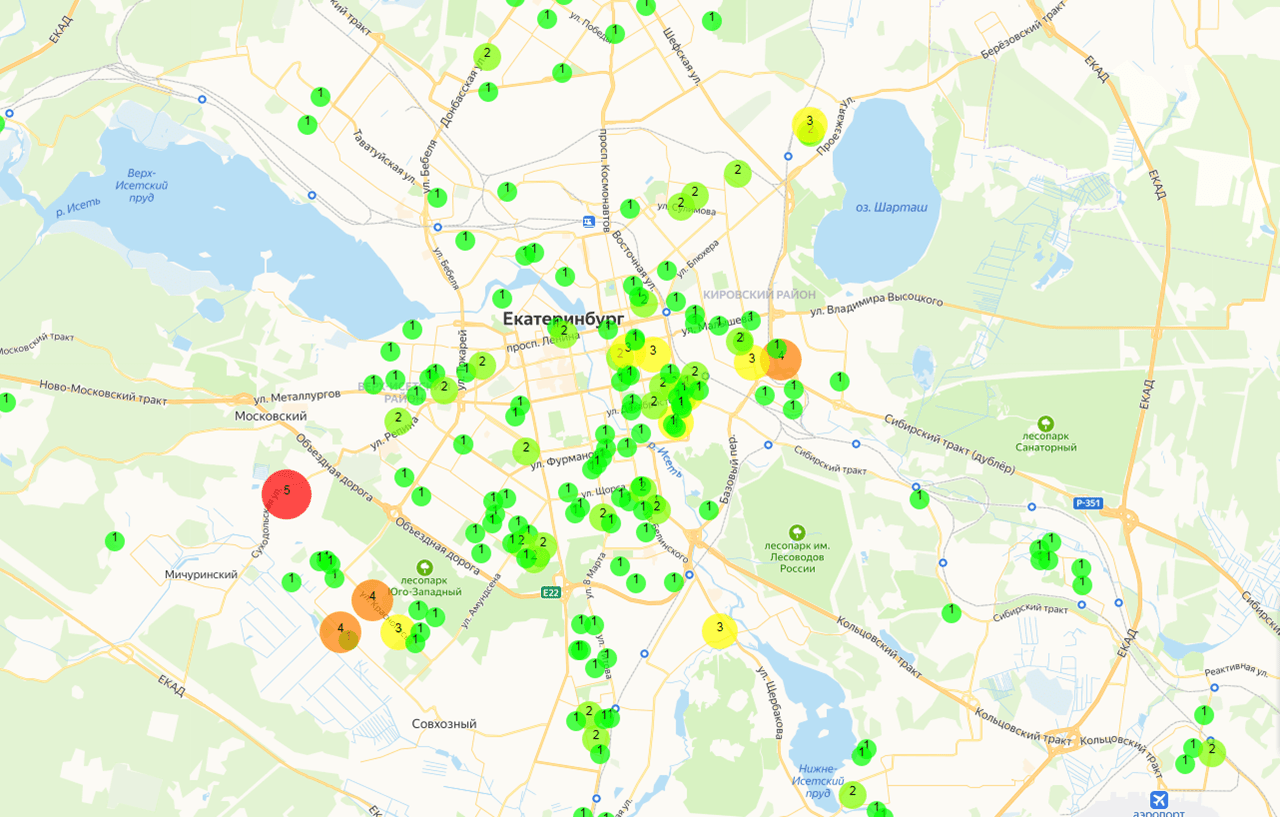Select the Московский label
1280x817 pixels.
click(270, 416)
